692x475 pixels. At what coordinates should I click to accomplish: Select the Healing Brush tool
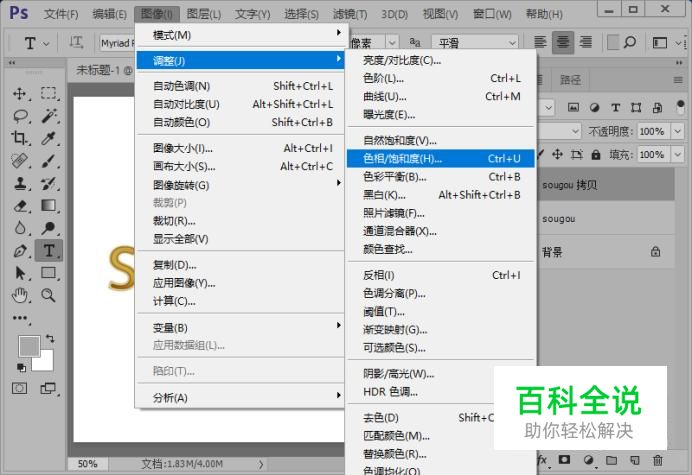click(x=20, y=161)
